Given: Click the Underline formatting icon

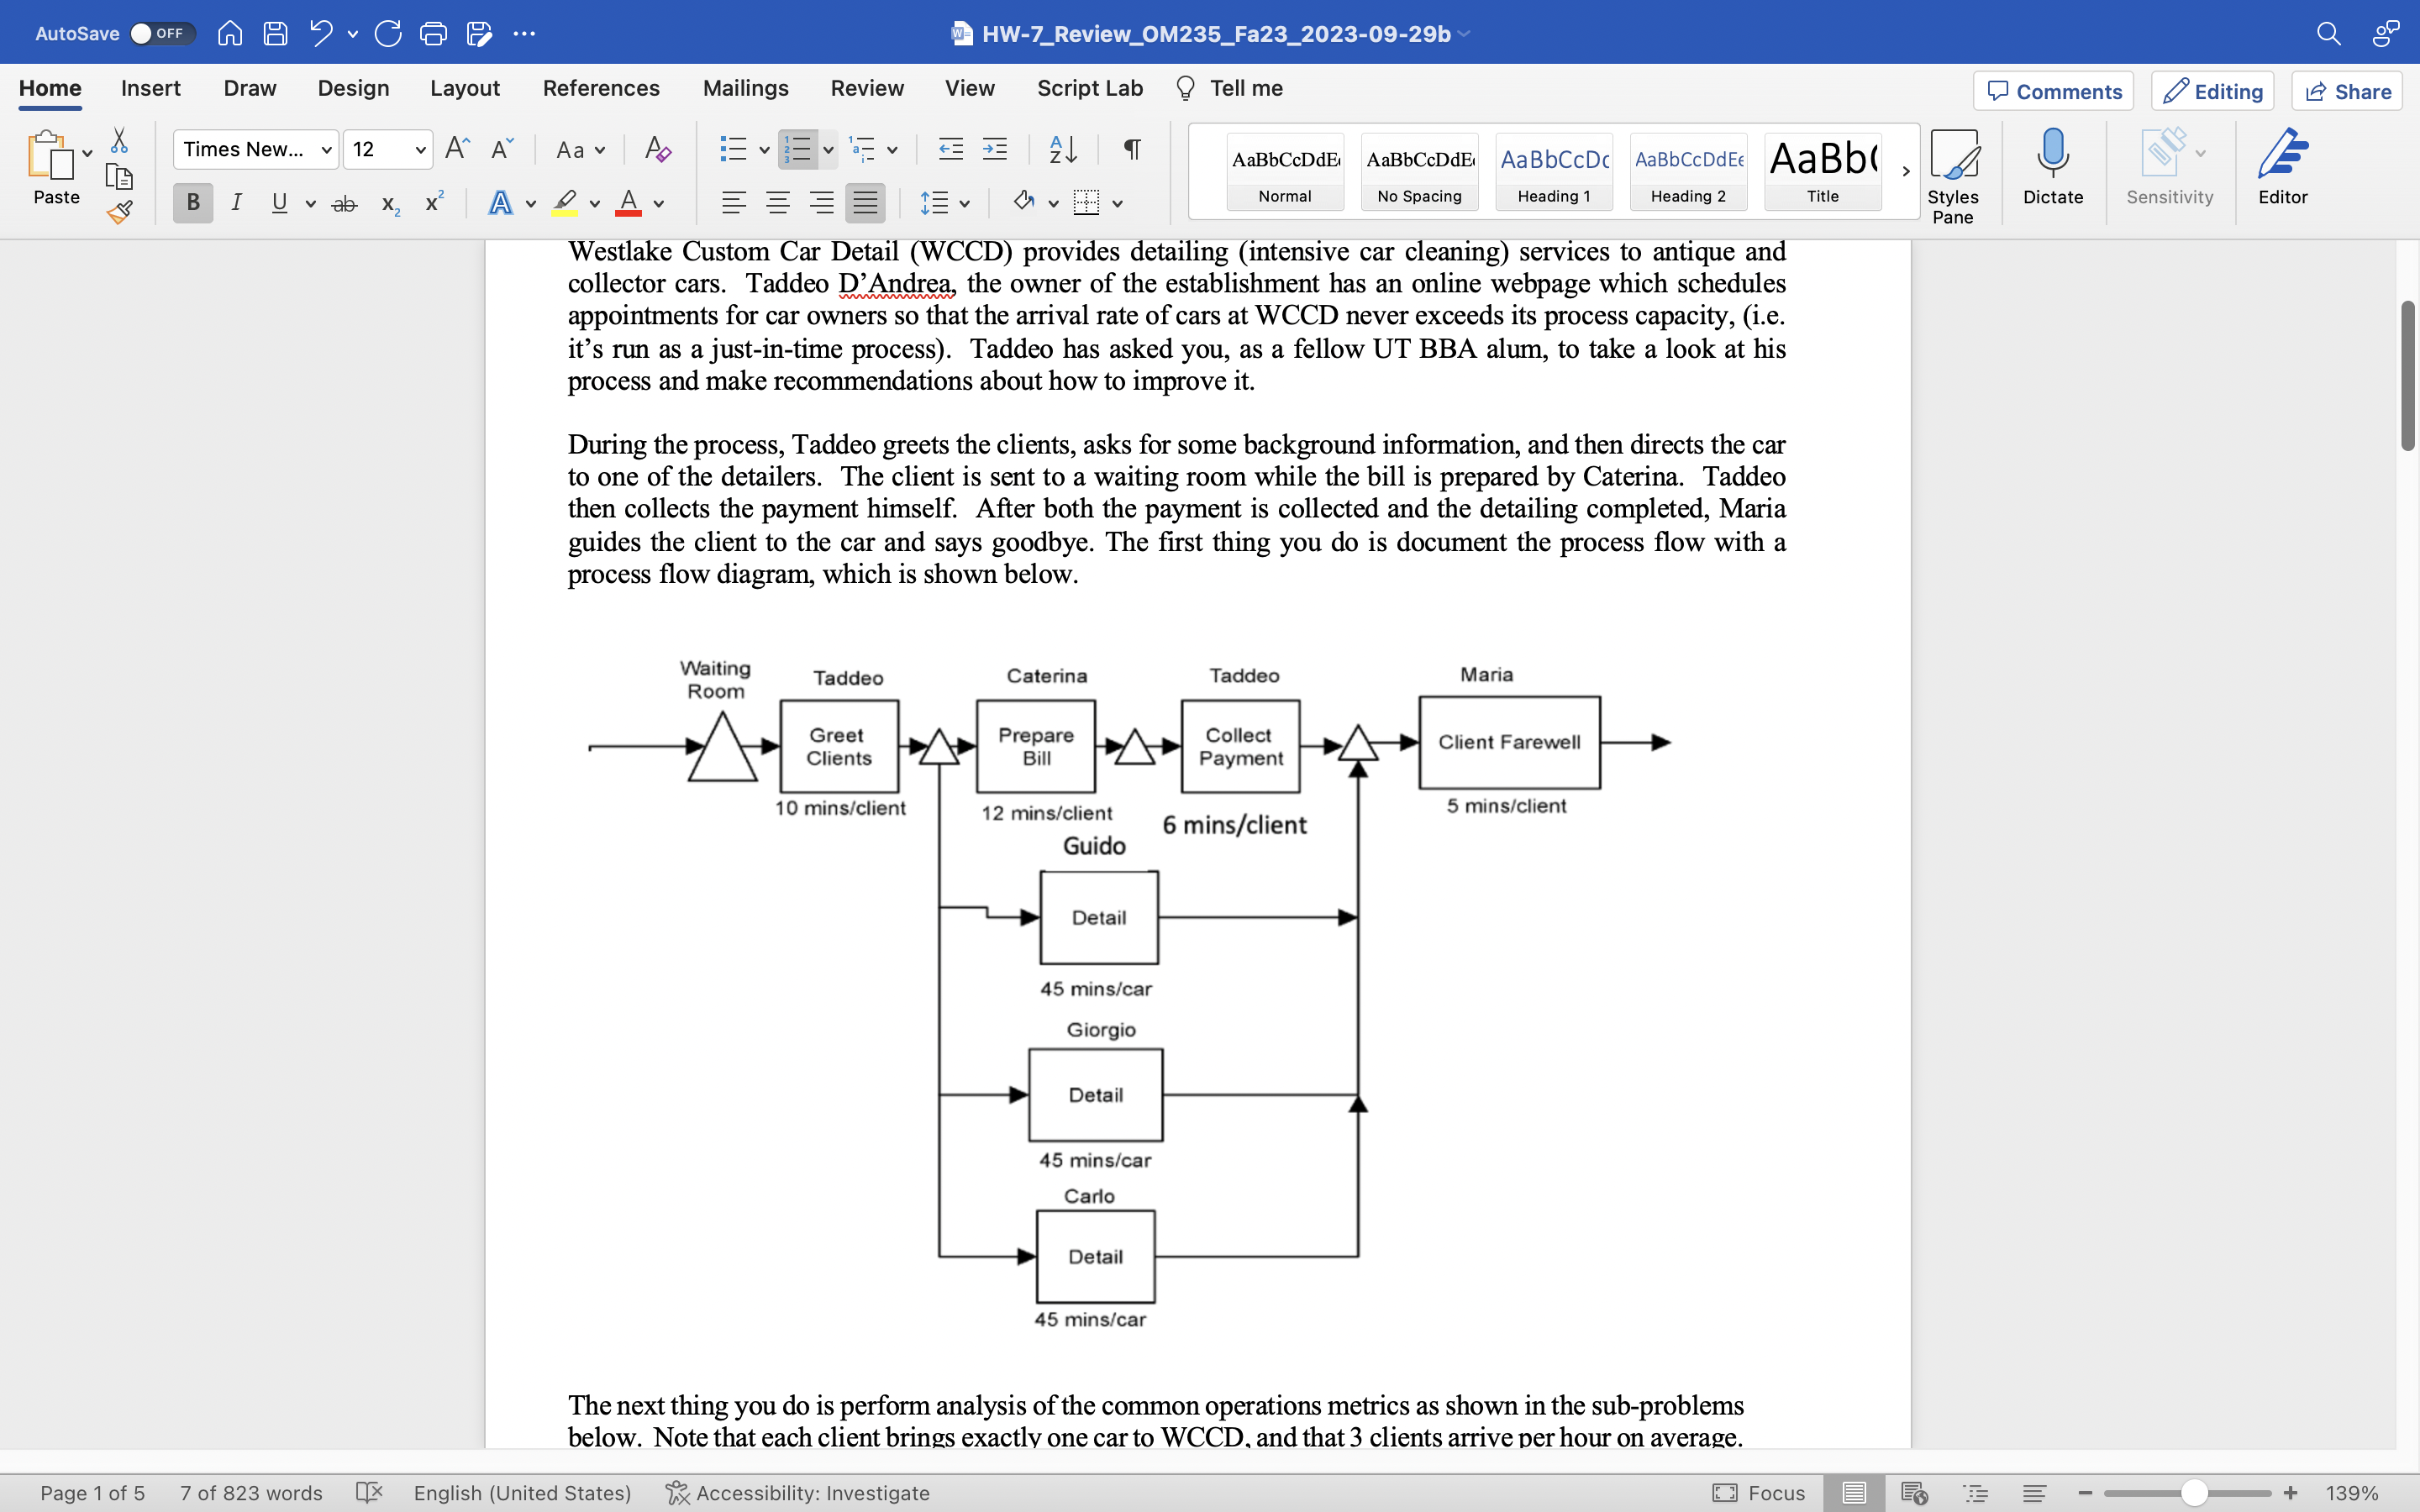Looking at the screenshot, I should pos(277,206).
